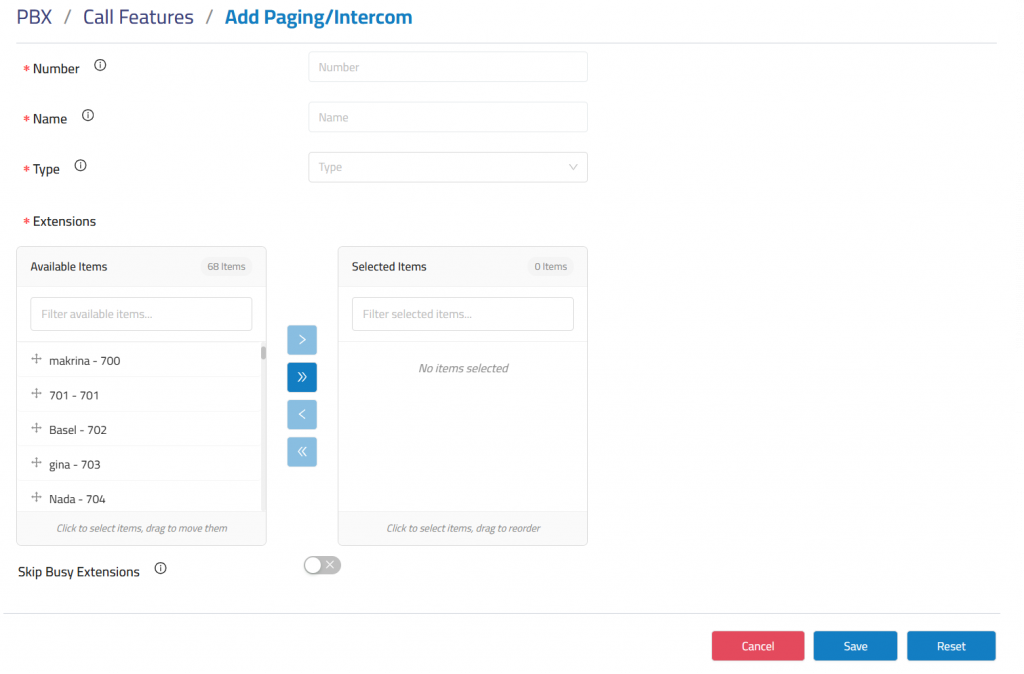Open the Type dropdown
Viewport: 1024px width, 674px height.
[x=447, y=167]
